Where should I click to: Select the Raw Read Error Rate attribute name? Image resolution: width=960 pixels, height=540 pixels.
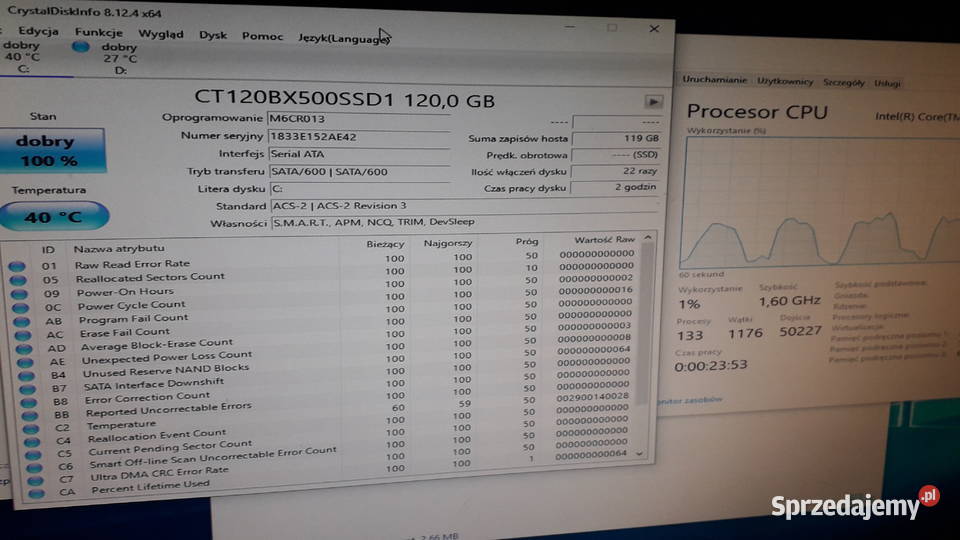(132, 264)
